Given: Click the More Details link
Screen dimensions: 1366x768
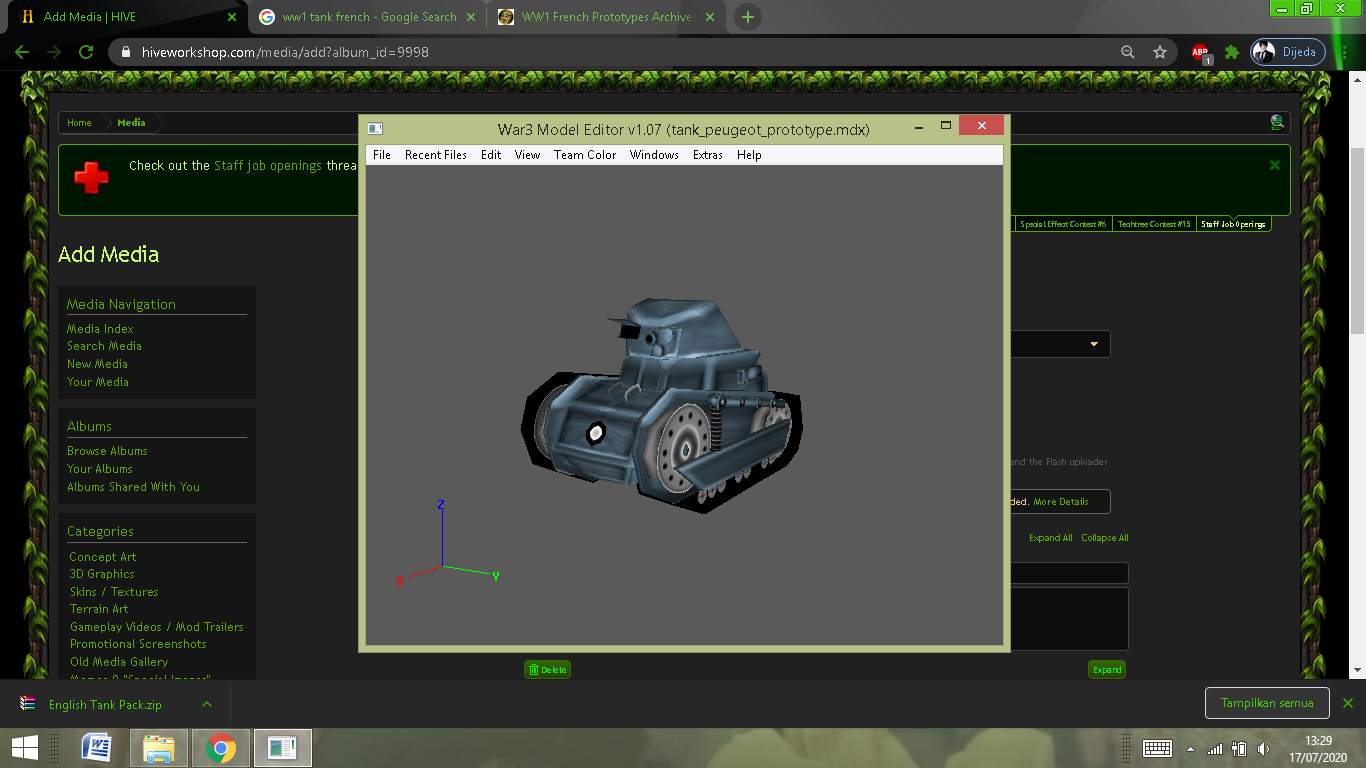Looking at the screenshot, I should pos(1060,502).
